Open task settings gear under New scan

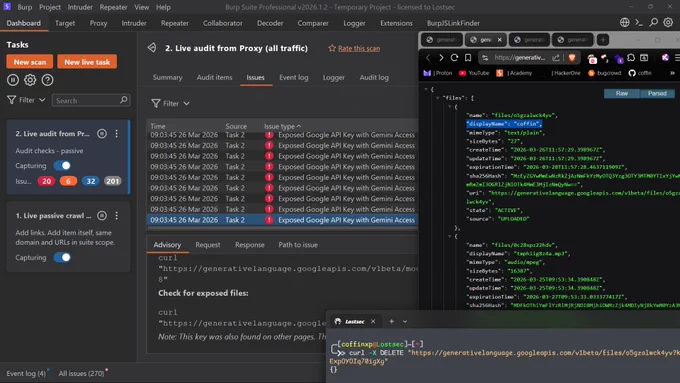[30, 80]
